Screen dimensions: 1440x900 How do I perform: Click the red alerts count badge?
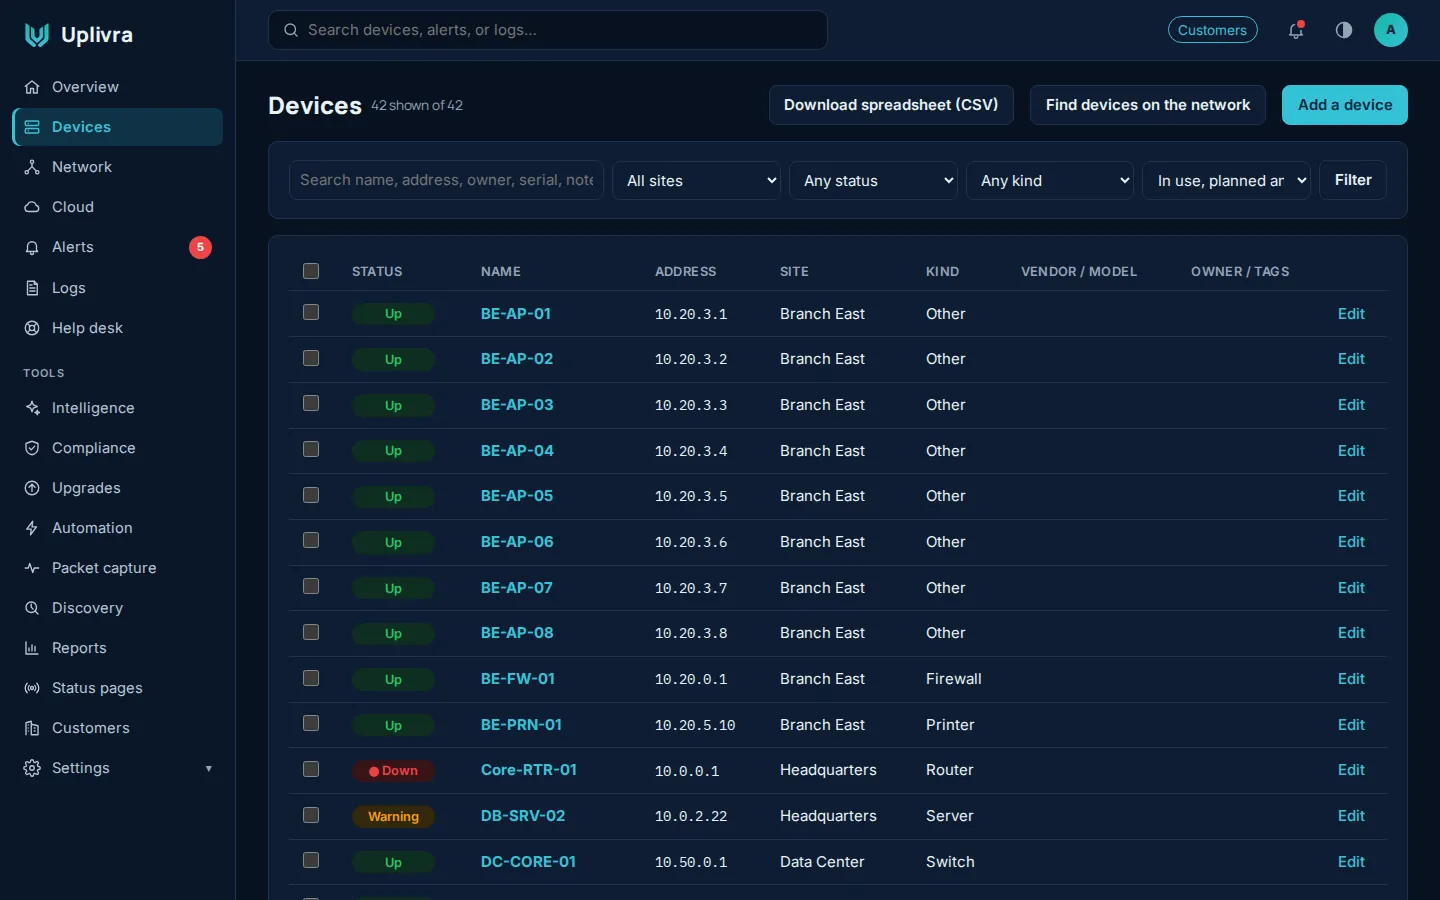tap(200, 247)
